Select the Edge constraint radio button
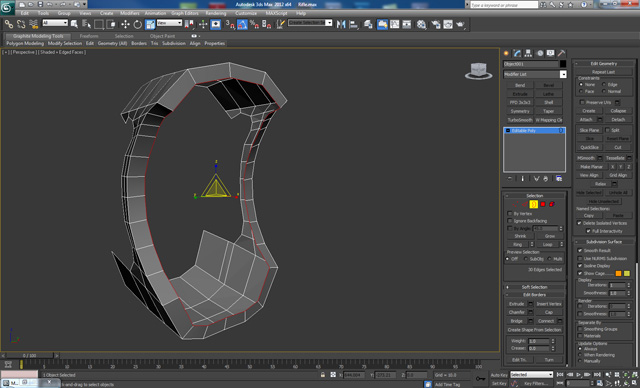 click(604, 84)
